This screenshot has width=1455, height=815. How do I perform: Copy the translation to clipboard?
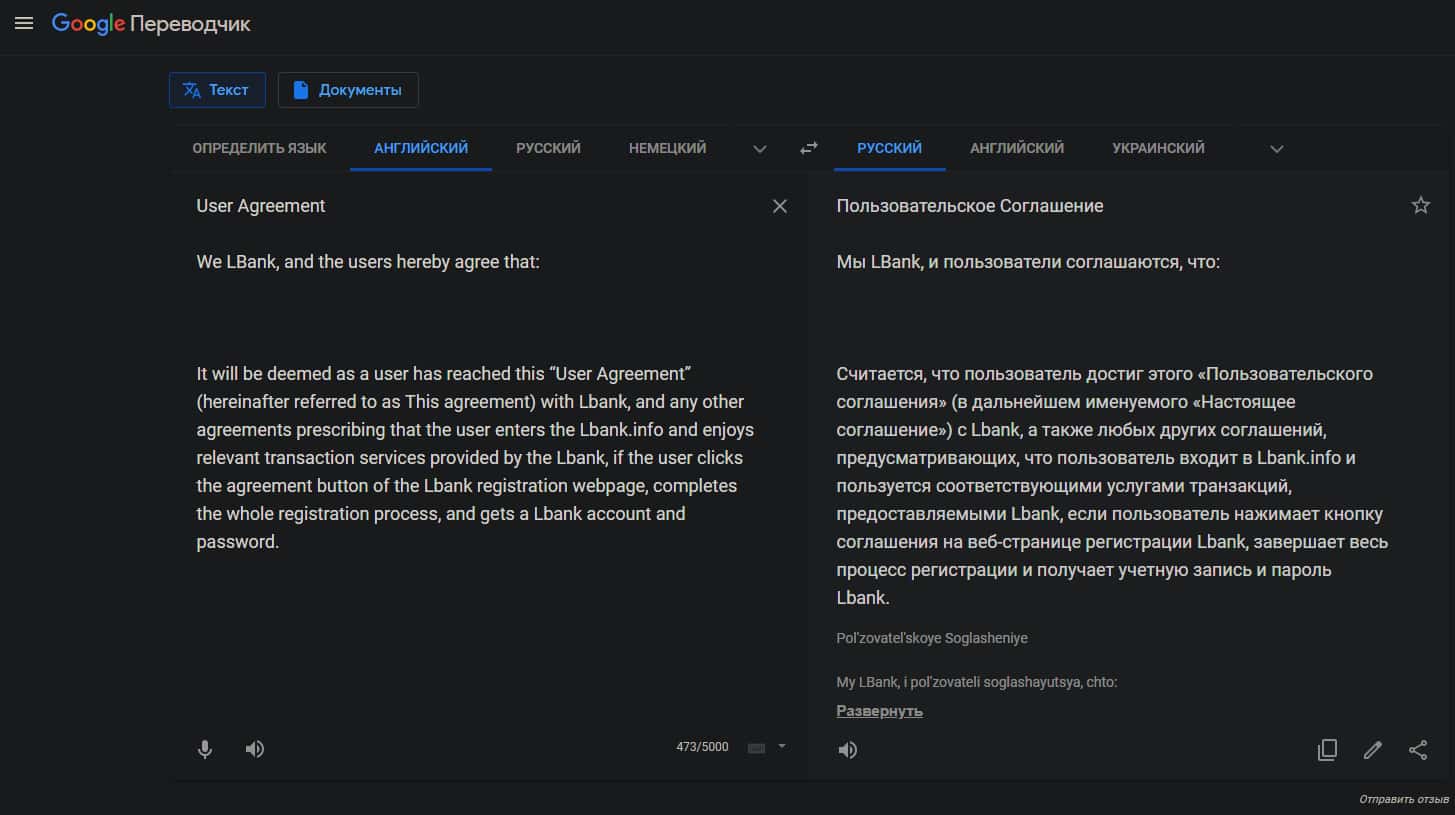pos(1327,750)
